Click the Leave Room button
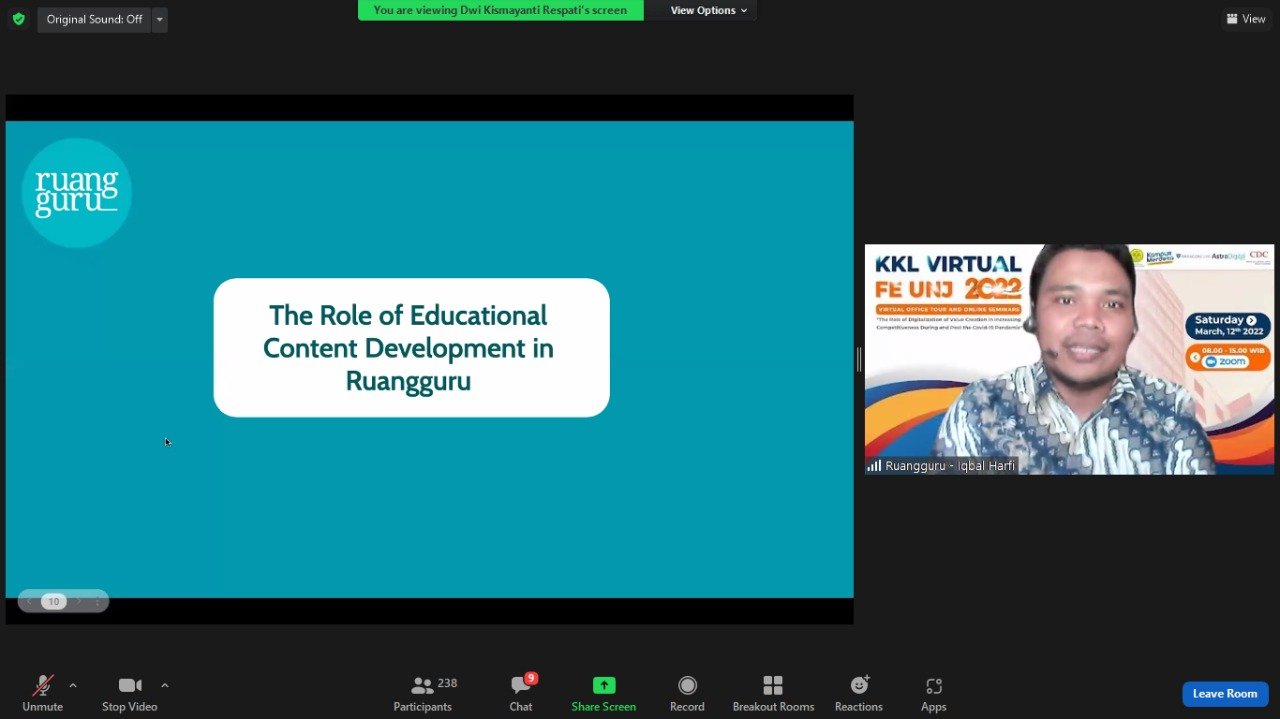 pos(1225,694)
